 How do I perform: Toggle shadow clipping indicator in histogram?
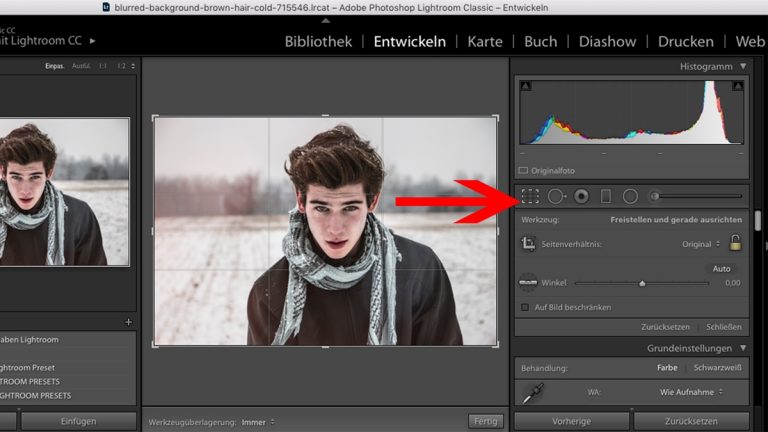point(526,86)
